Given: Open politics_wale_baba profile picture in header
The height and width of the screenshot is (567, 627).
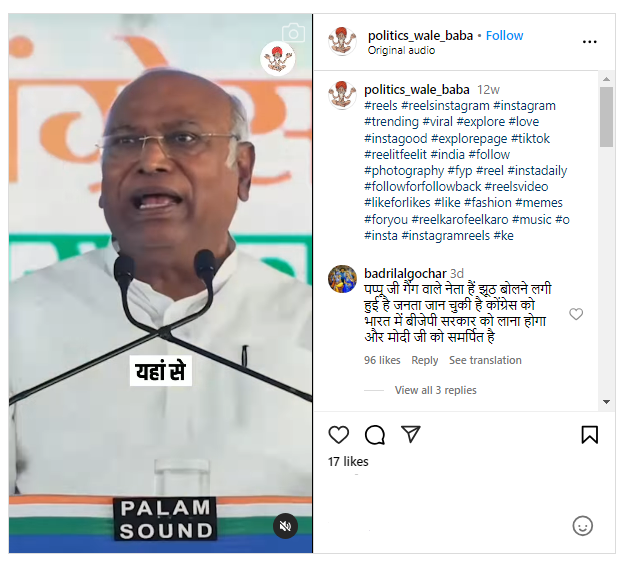Looking at the screenshot, I should pos(342,41).
